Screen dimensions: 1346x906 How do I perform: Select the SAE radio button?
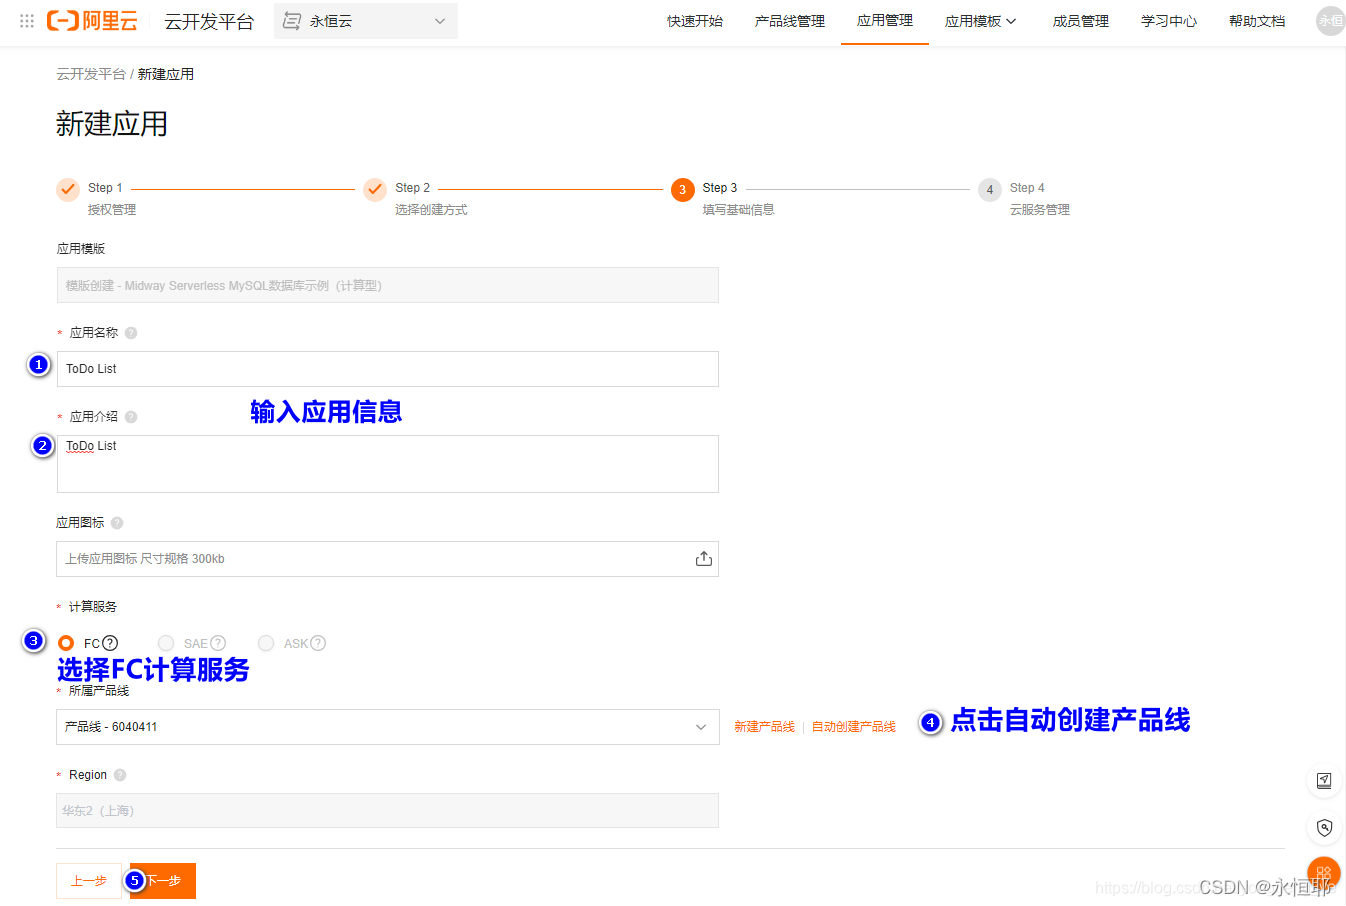pos(166,643)
